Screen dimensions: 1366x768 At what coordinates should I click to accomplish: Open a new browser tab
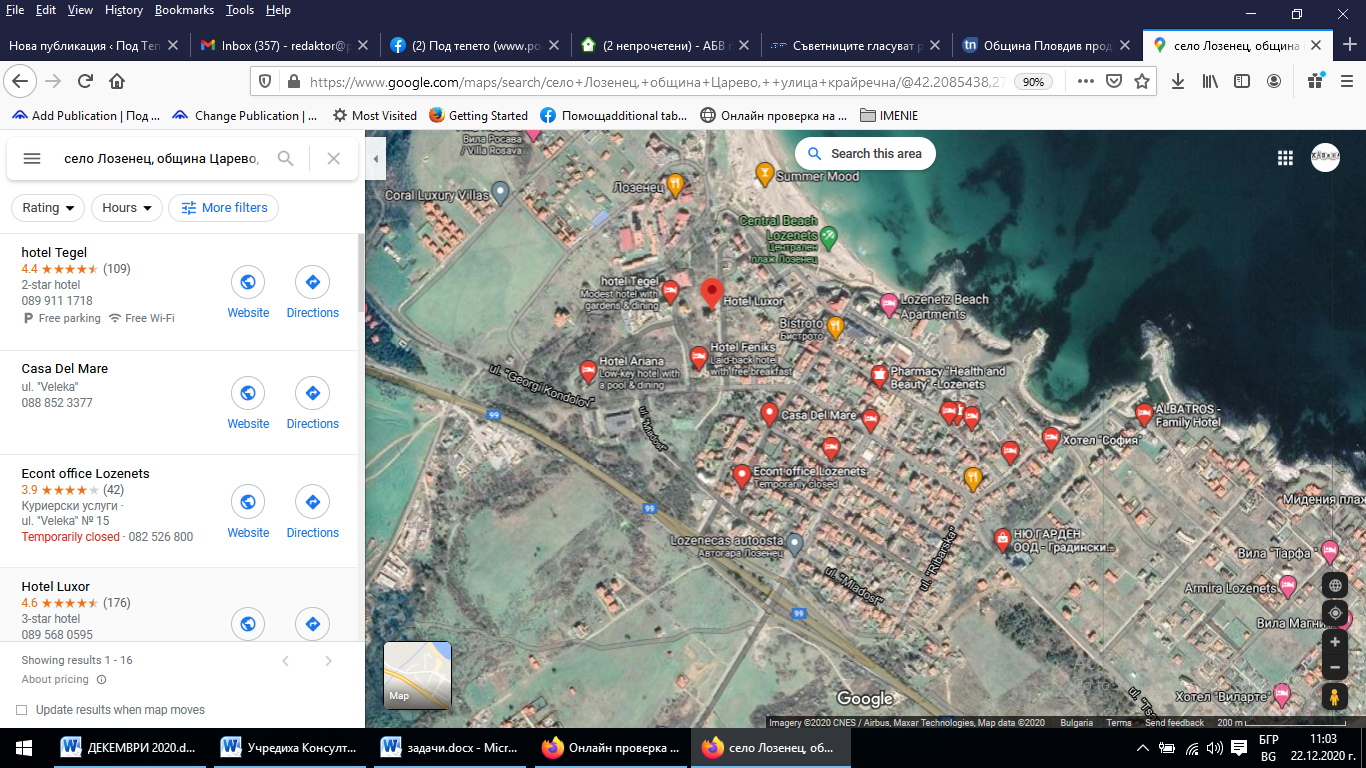pyautogui.click(x=1348, y=45)
